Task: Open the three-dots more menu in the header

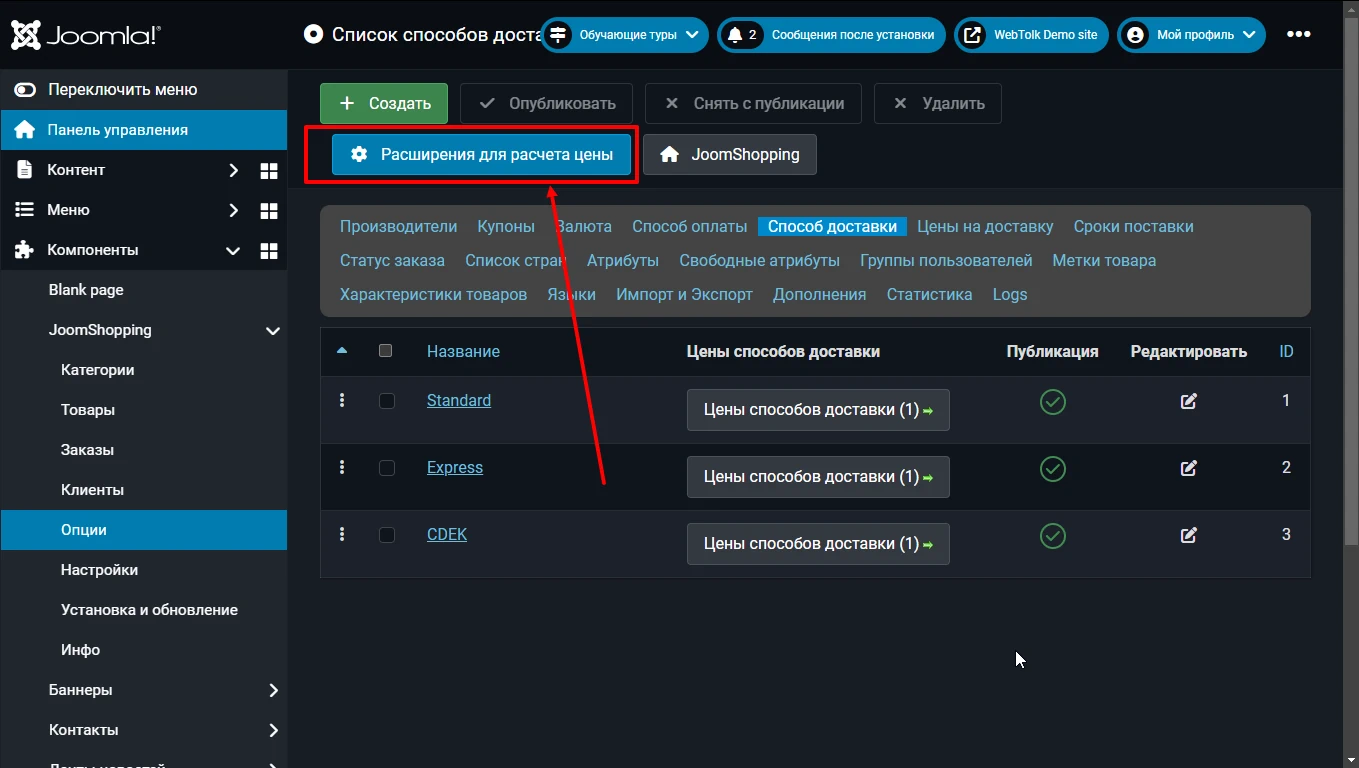Action: [1298, 35]
